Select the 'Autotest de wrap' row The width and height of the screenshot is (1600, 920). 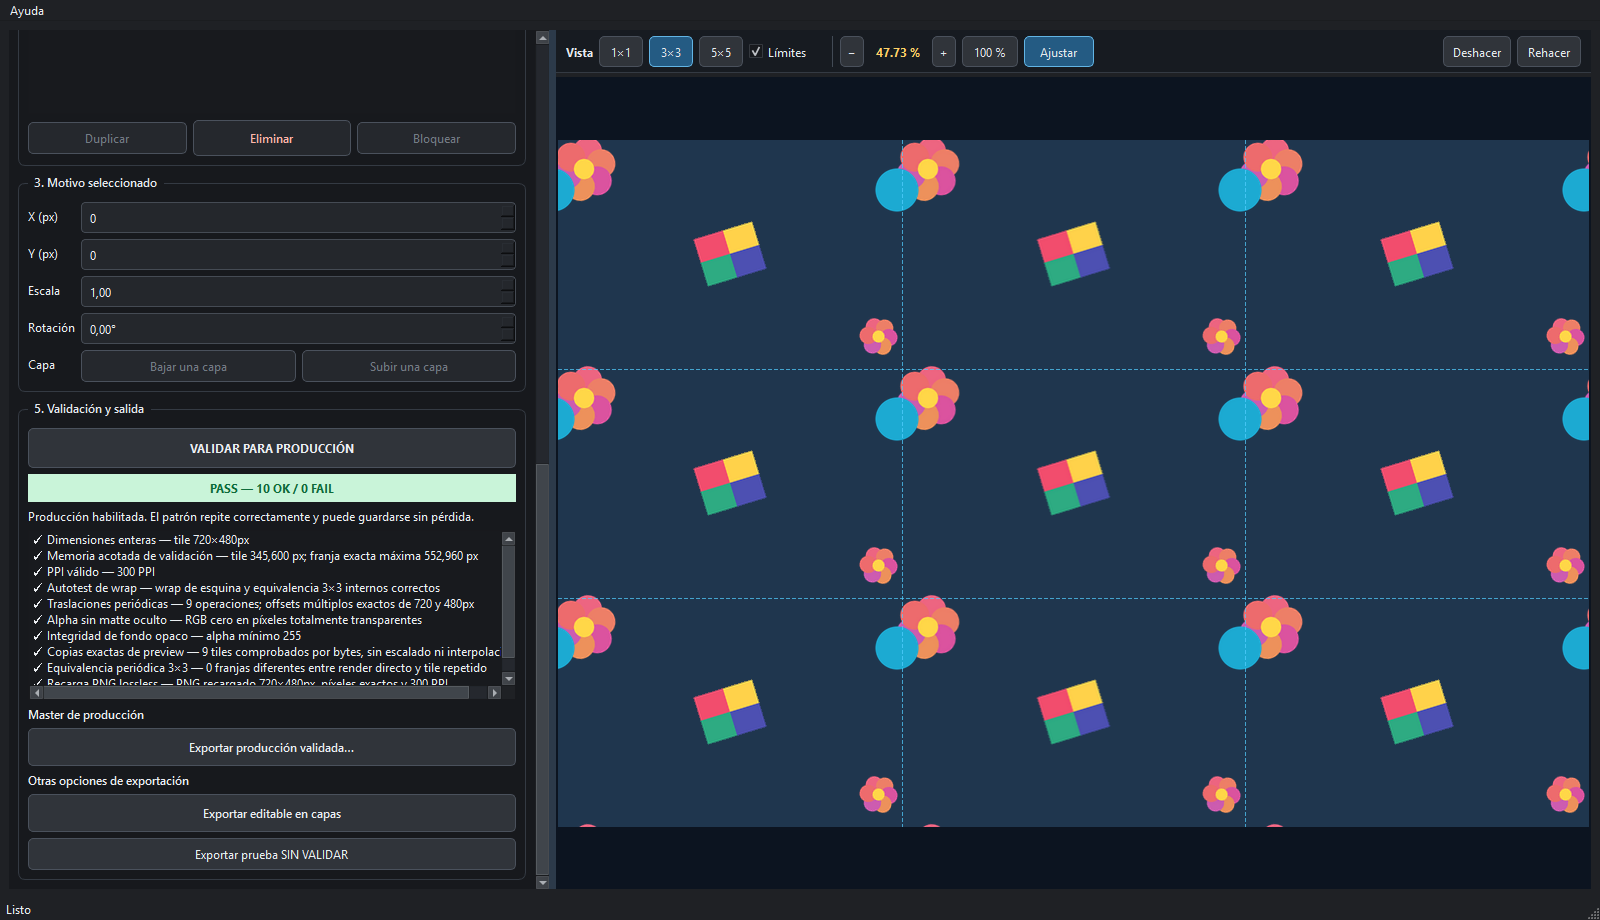pos(265,588)
